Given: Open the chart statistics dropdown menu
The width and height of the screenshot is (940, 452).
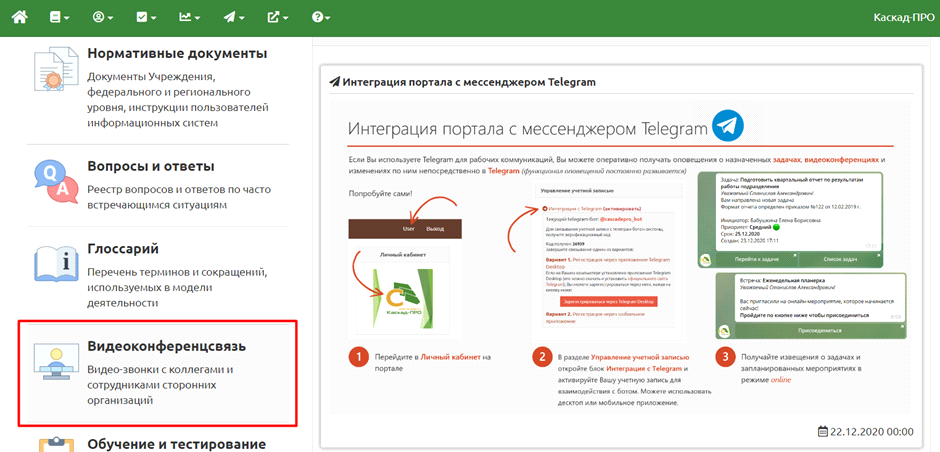Looking at the screenshot, I should (x=190, y=17).
